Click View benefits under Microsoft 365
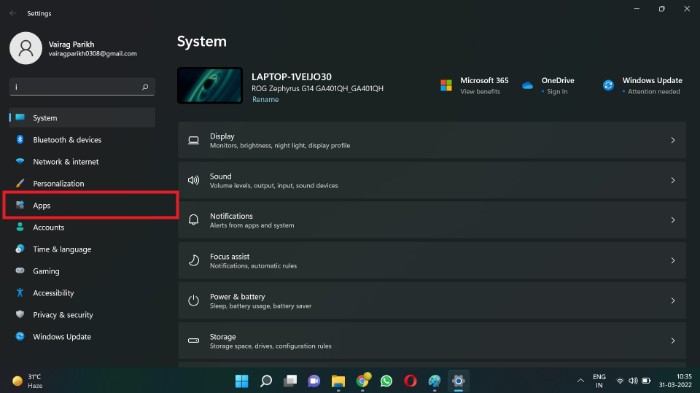Screen dimensions: 700x393 tap(480, 92)
